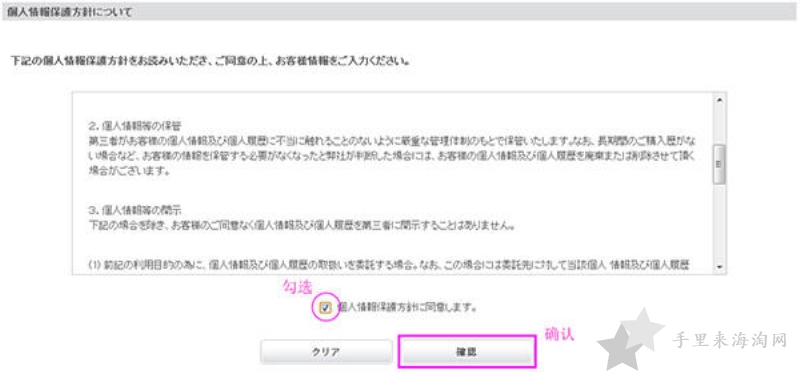
Task: Click the paragraph starting (1) 前記の利用目的
Action: 389,265
